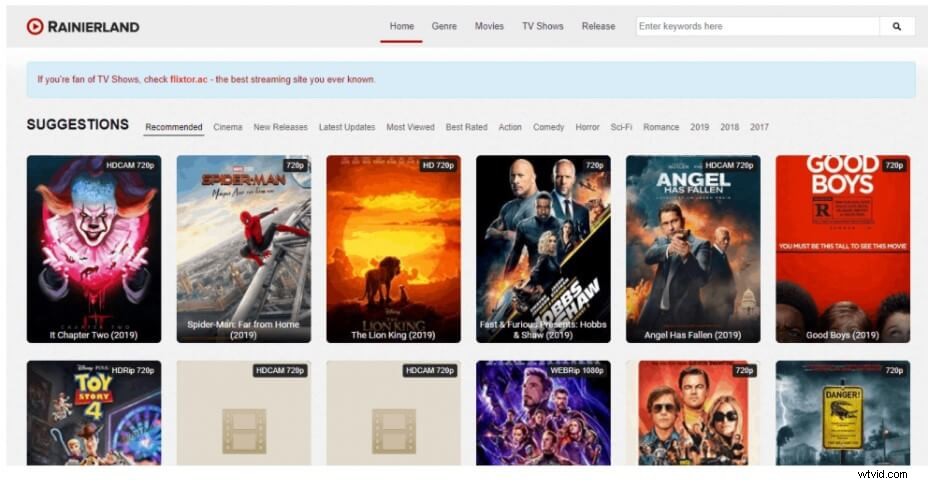Show 2017 suggestions
Viewport: 928px width, 484px height.
[x=759, y=127]
